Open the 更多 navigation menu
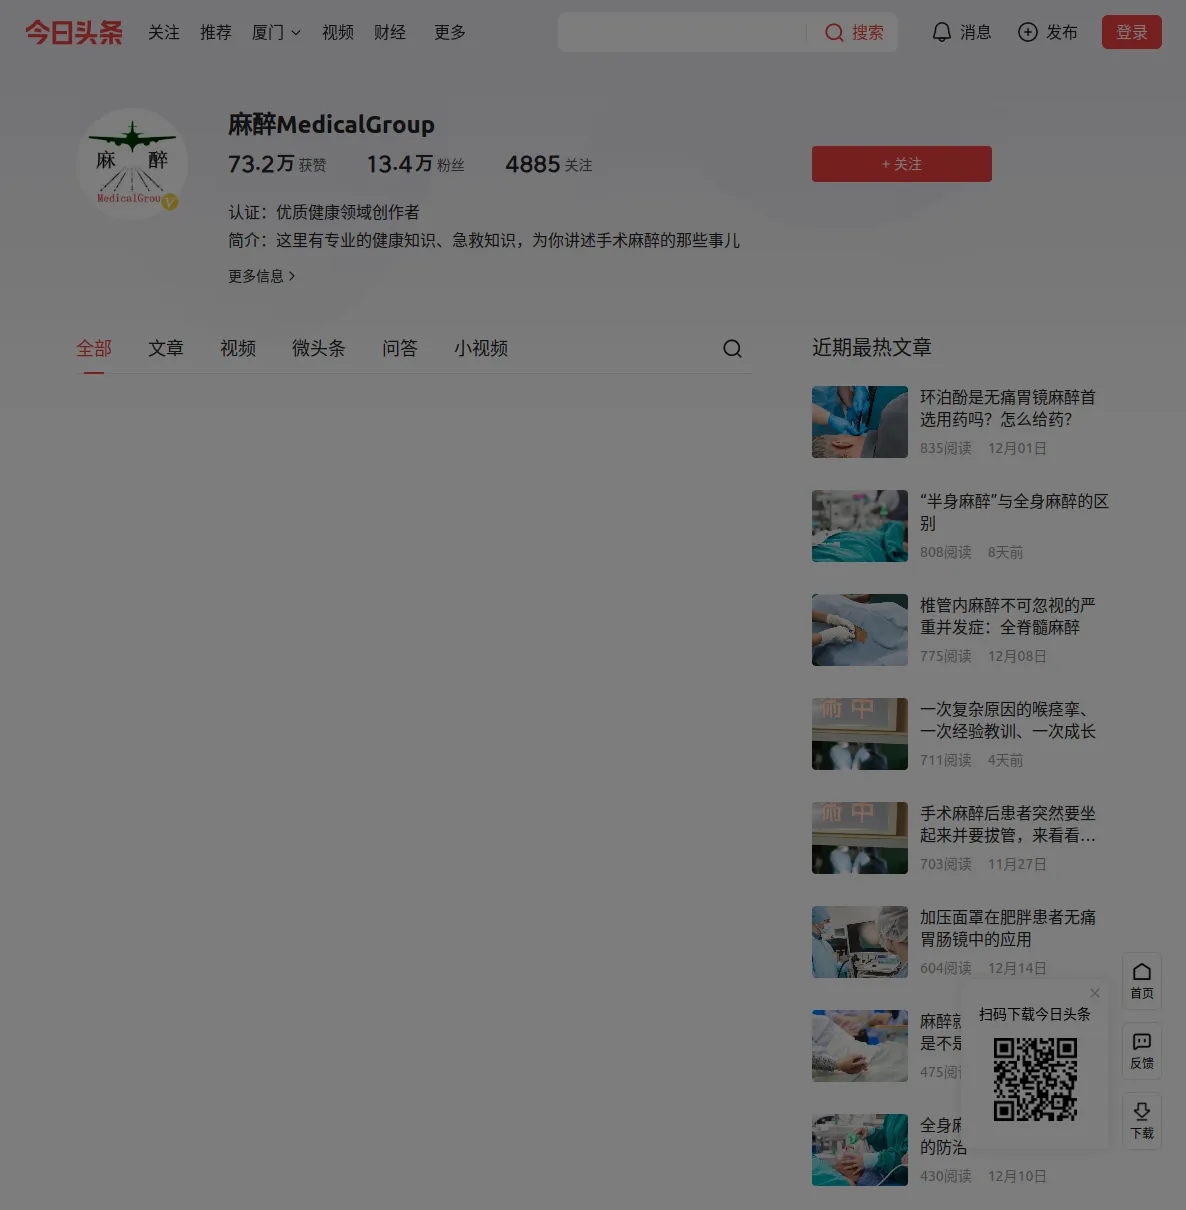This screenshot has width=1186, height=1210. (450, 33)
